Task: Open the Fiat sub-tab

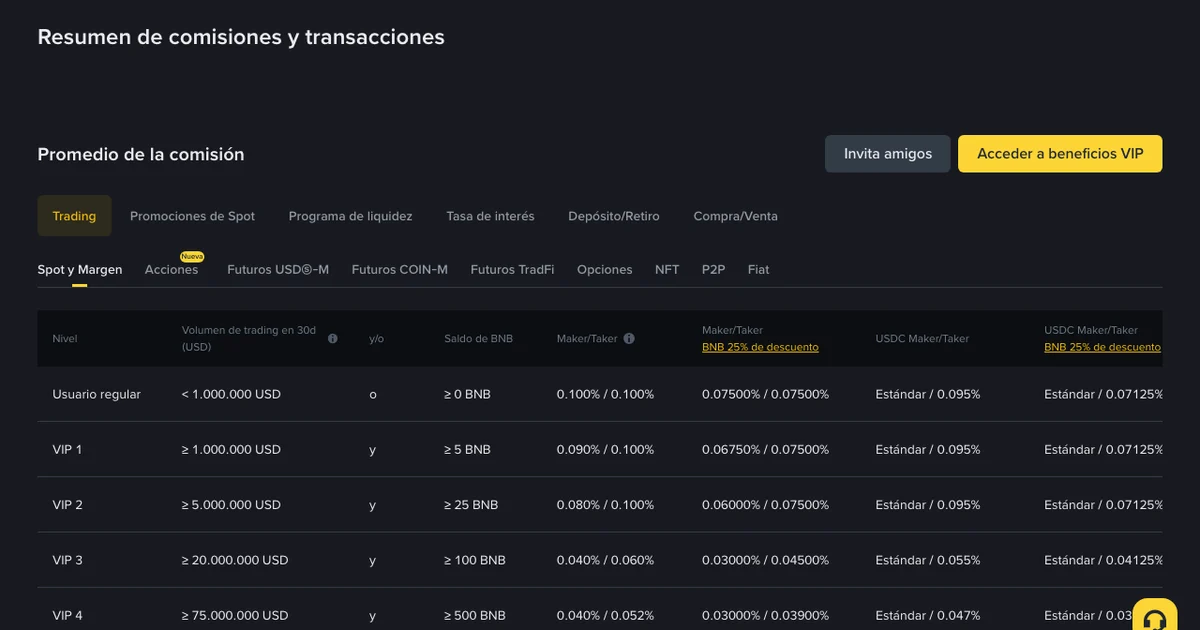Action: point(758,270)
